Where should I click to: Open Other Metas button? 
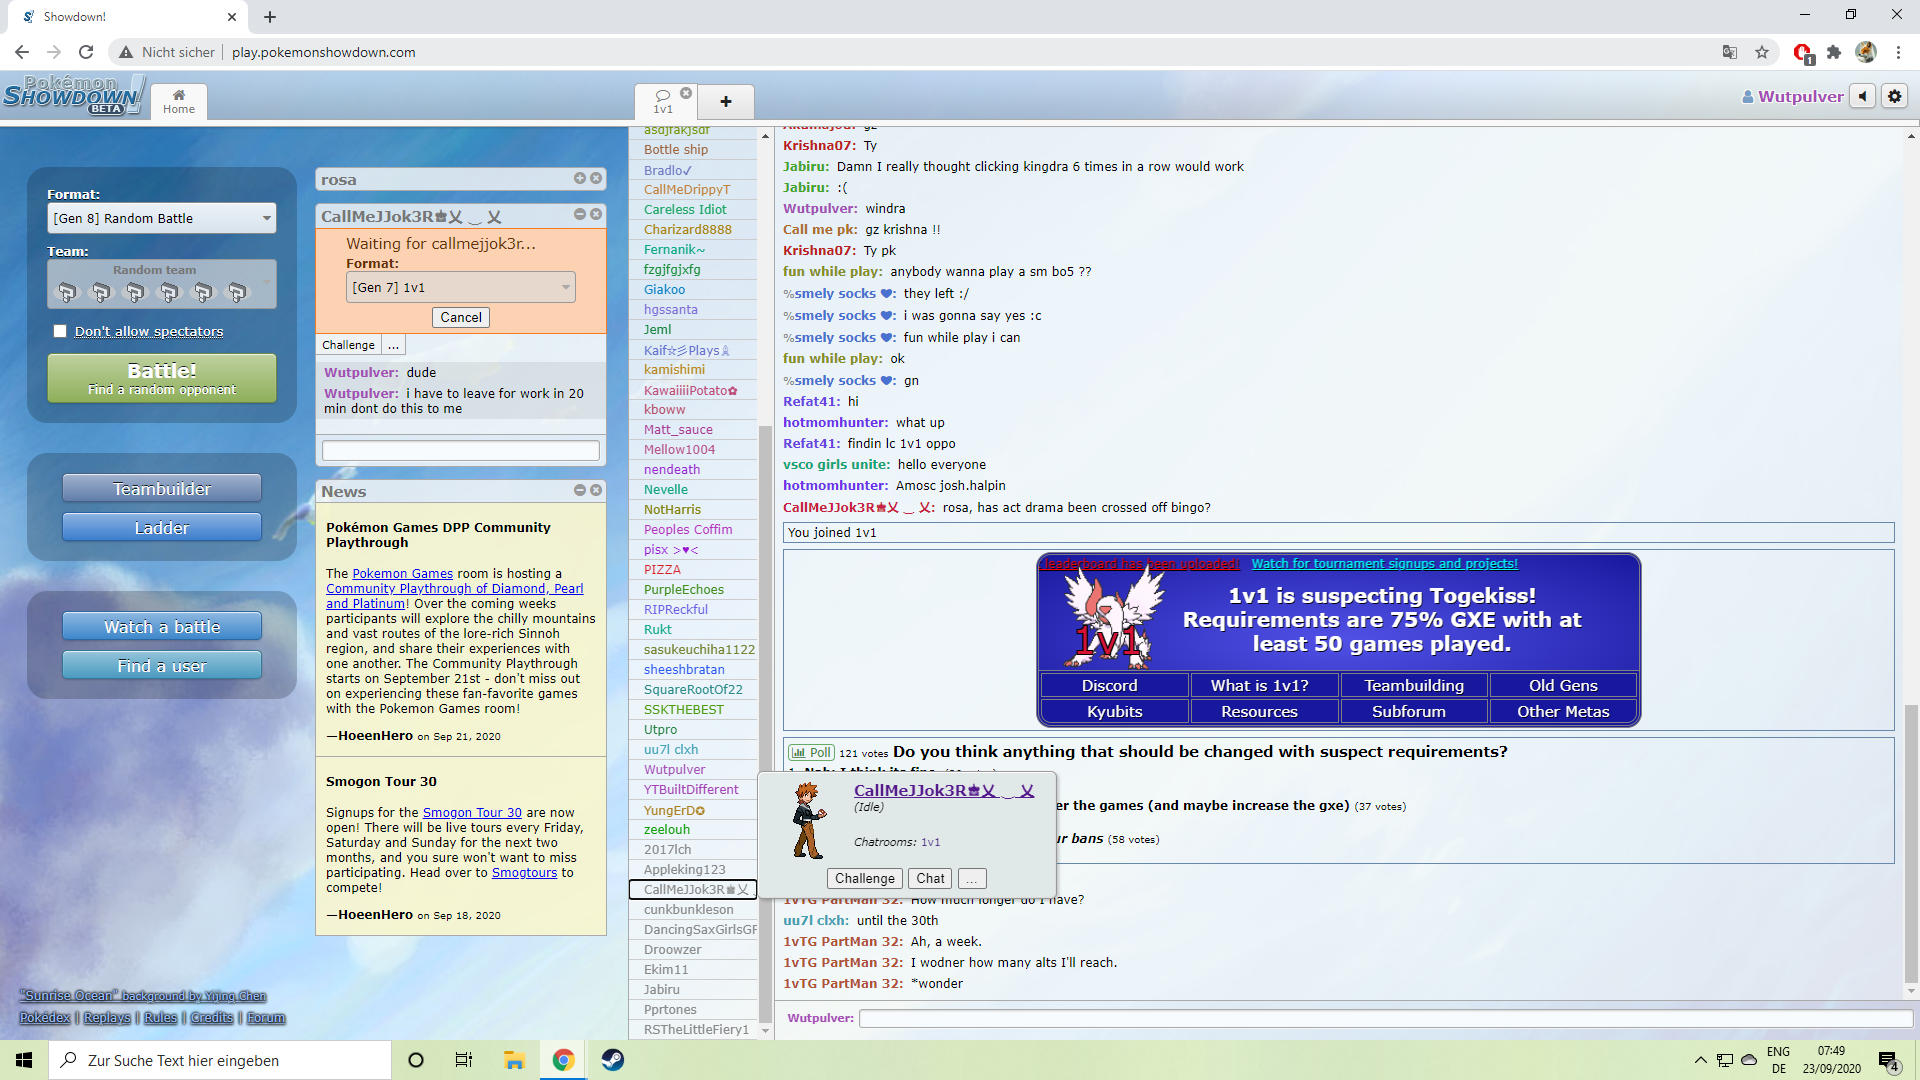pyautogui.click(x=1563, y=711)
